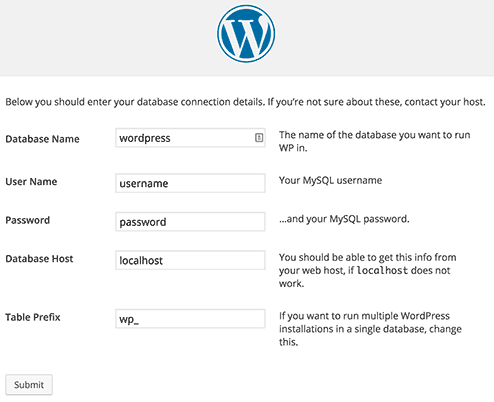Image resolution: width=494 pixels, height=402 pixels.
Task: Click the 'multiple WordPress installations' description text
Action: pyautogui.click(x=370, y=329)
